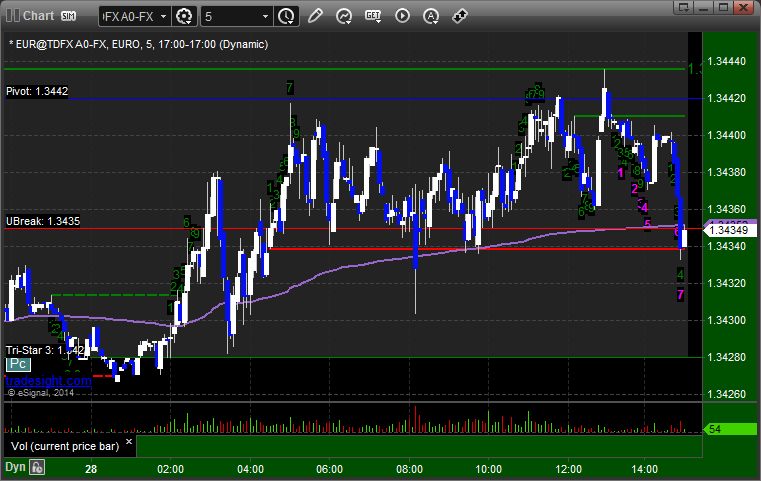Click the chart window grip icon
Viewport: 761px width, 481px height.
pyautogui.click(x=13, y=16)
